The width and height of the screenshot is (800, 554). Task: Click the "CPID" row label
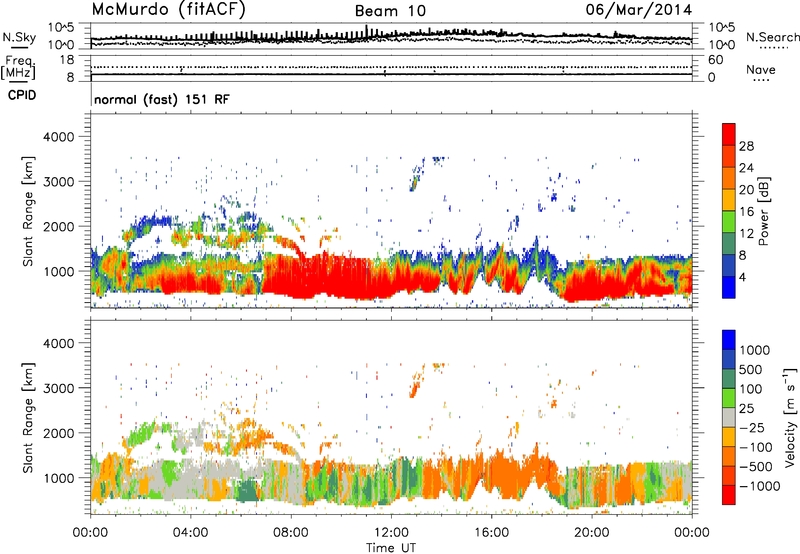(22, 95)
